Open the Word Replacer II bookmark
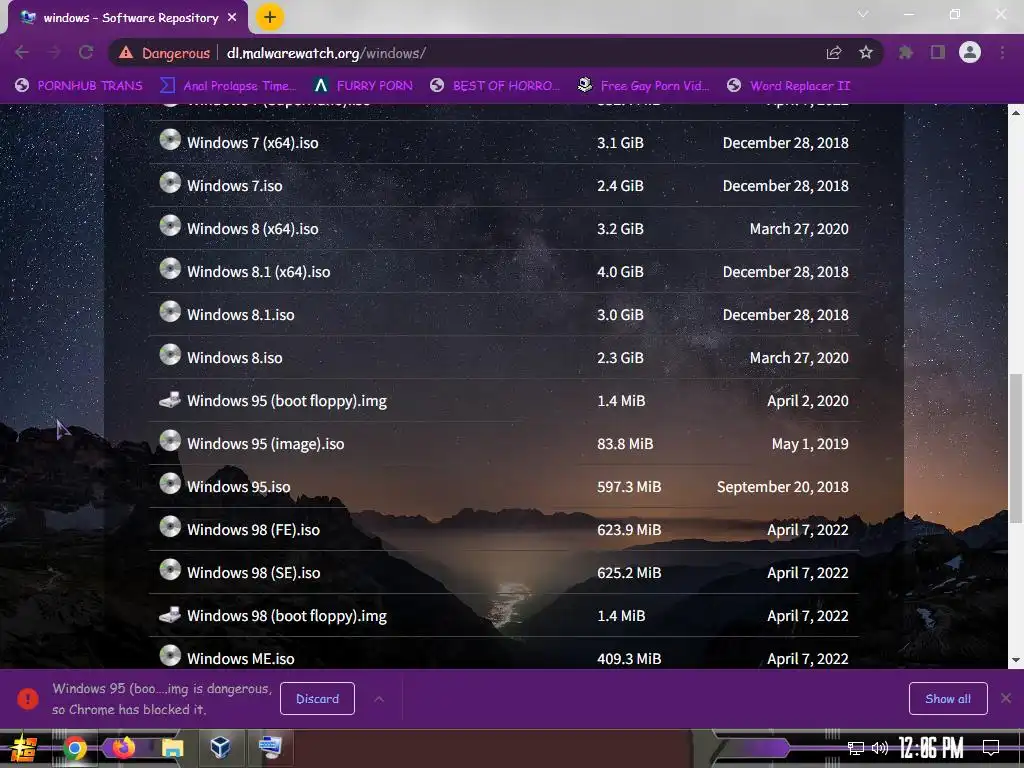Screen dimensions: 1024x768 789,86
